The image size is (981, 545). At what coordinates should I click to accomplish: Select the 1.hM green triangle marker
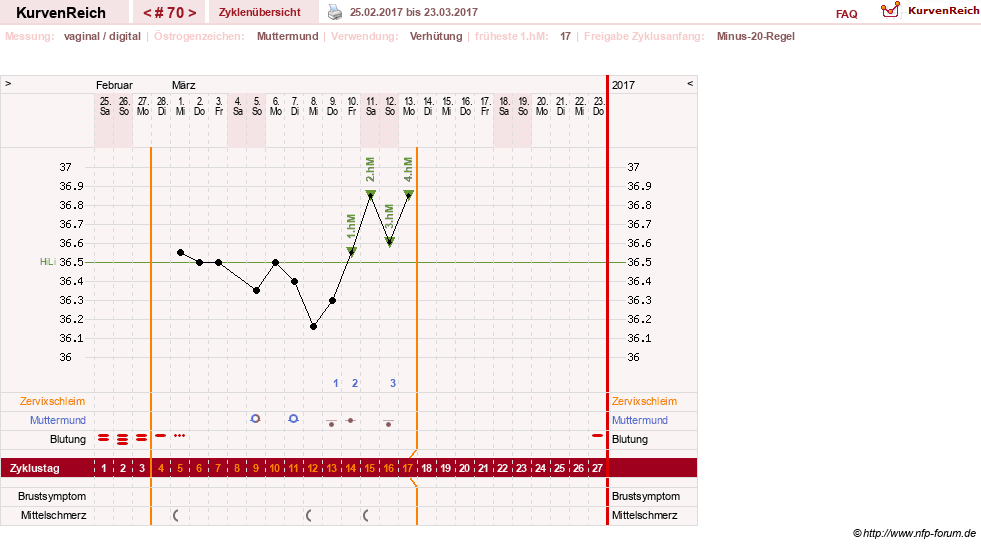[x=352, y=252]
